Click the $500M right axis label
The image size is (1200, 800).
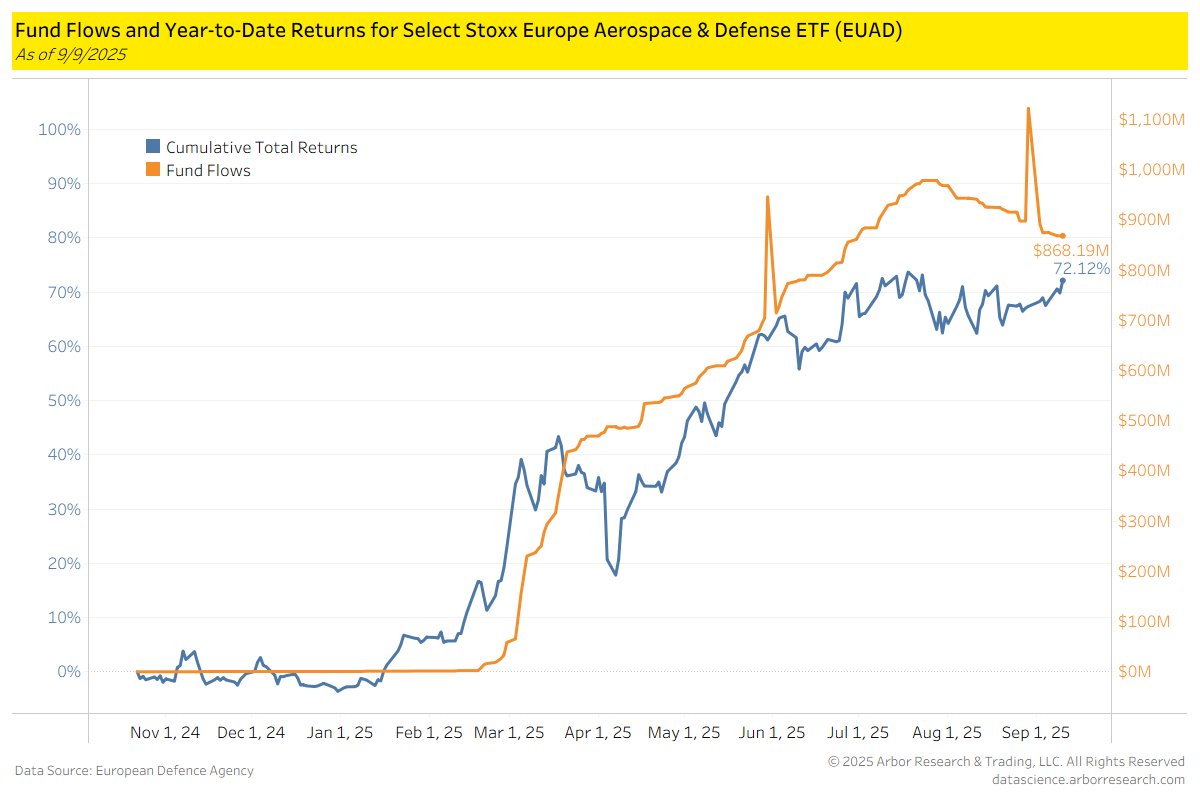coord(1144,421)
